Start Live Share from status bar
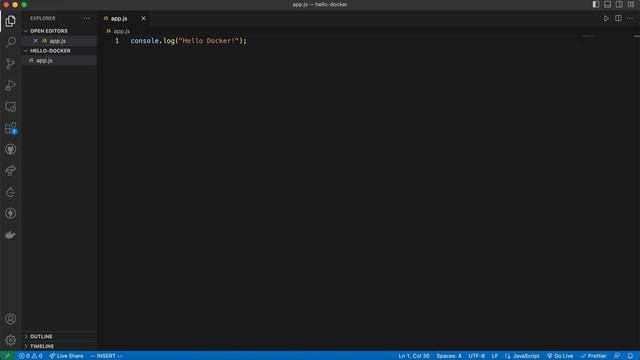 [66, 356]
